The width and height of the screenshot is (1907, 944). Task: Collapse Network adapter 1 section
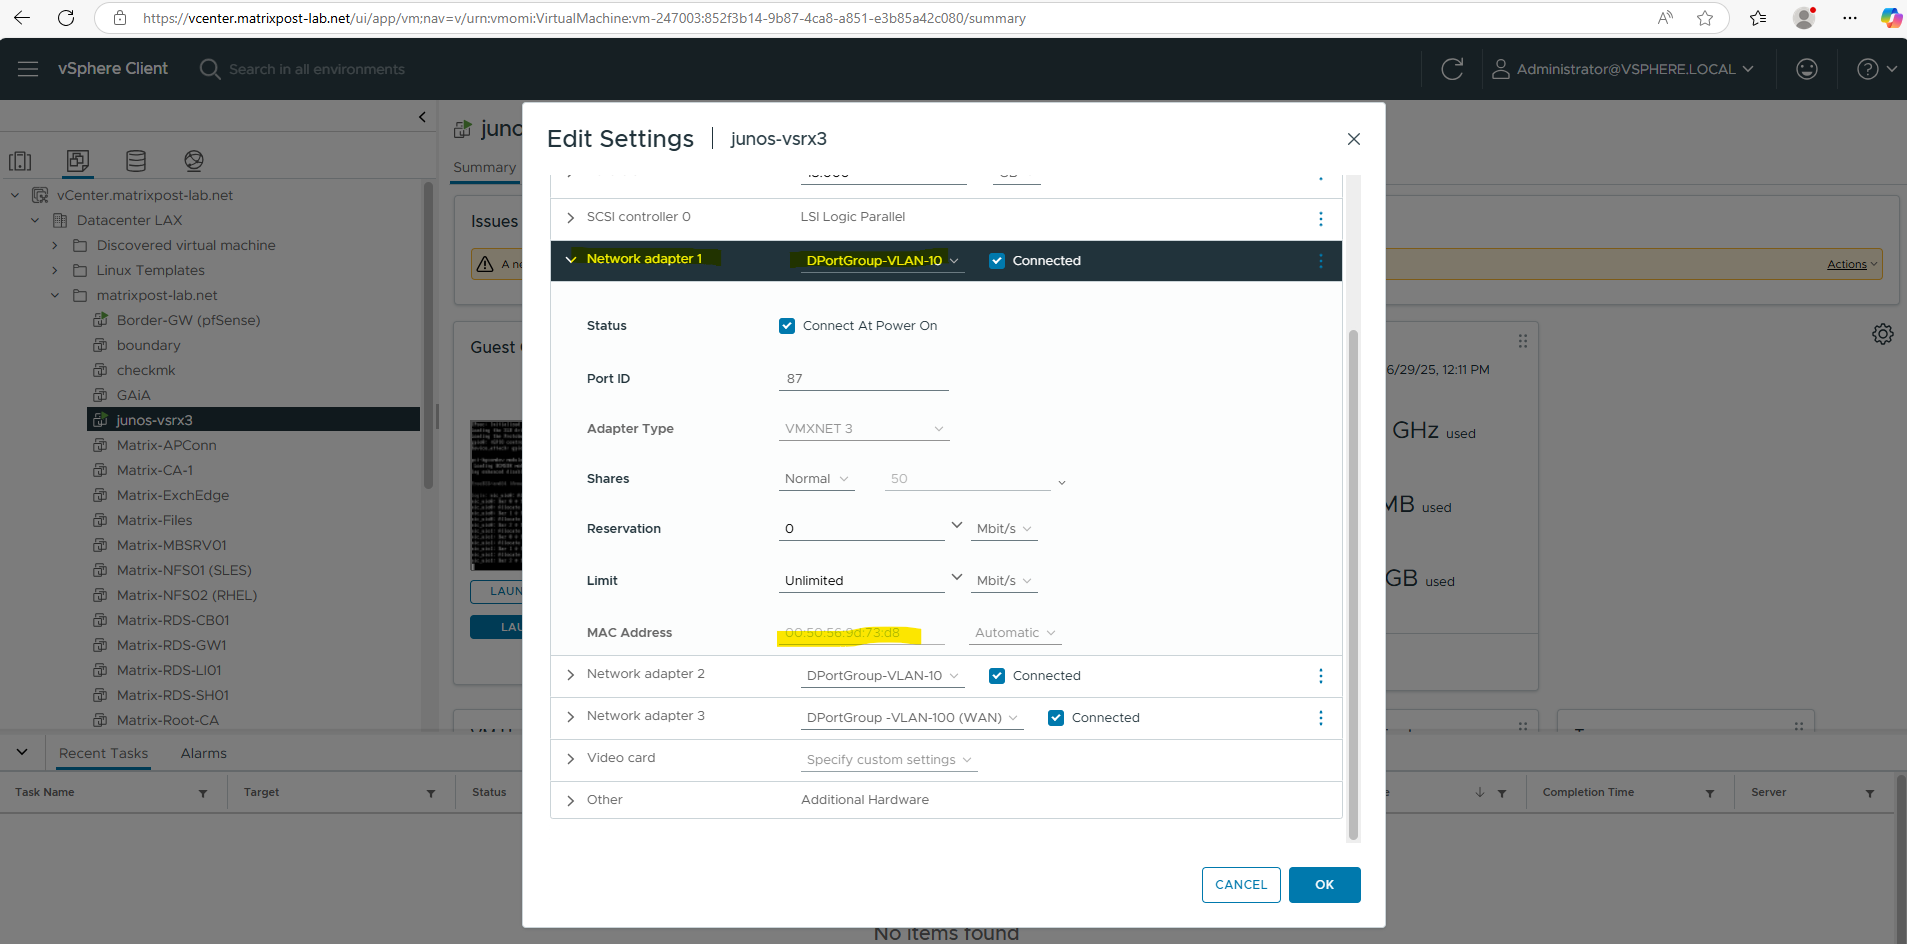coord(571,260)
